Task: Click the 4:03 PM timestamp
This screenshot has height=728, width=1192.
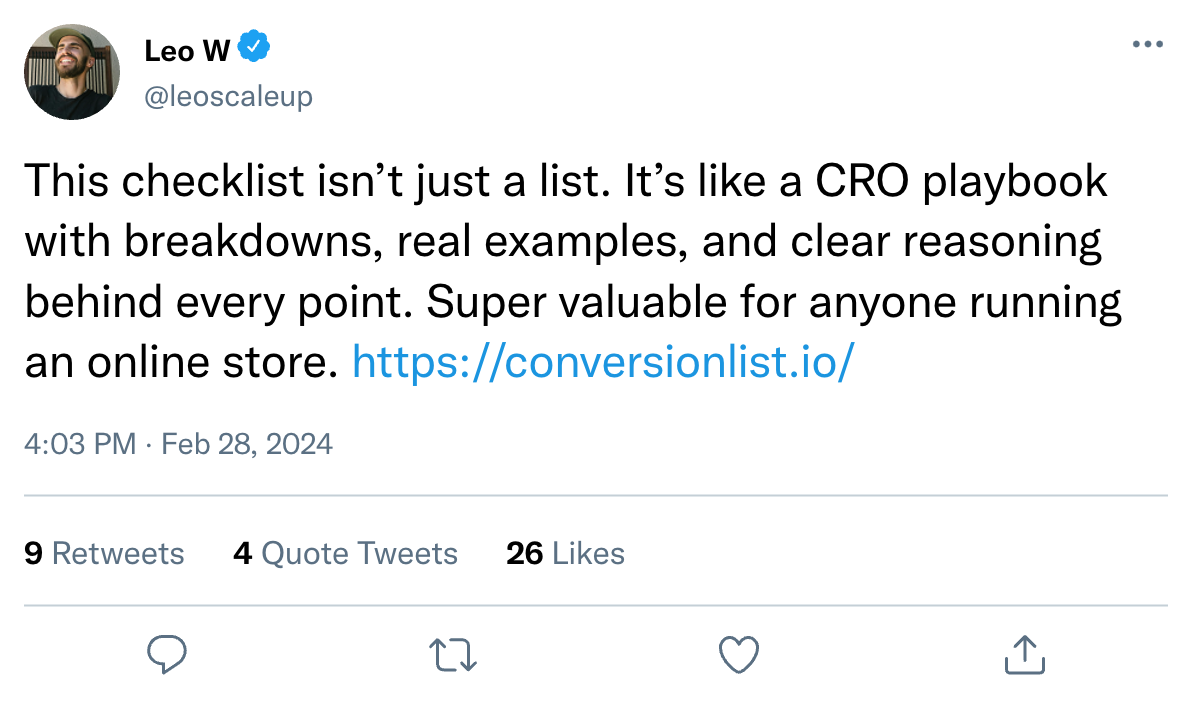Action: coord(80,443)
